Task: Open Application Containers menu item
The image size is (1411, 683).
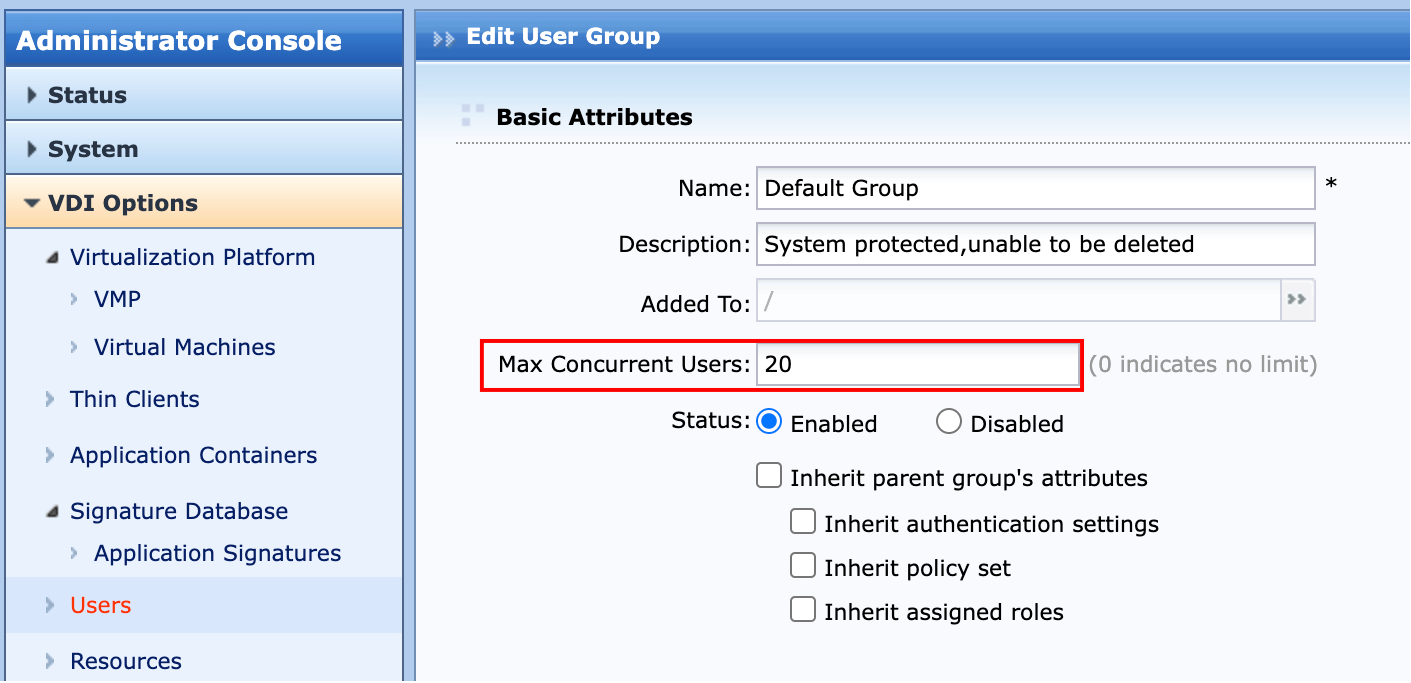Action: pos(193,455)
